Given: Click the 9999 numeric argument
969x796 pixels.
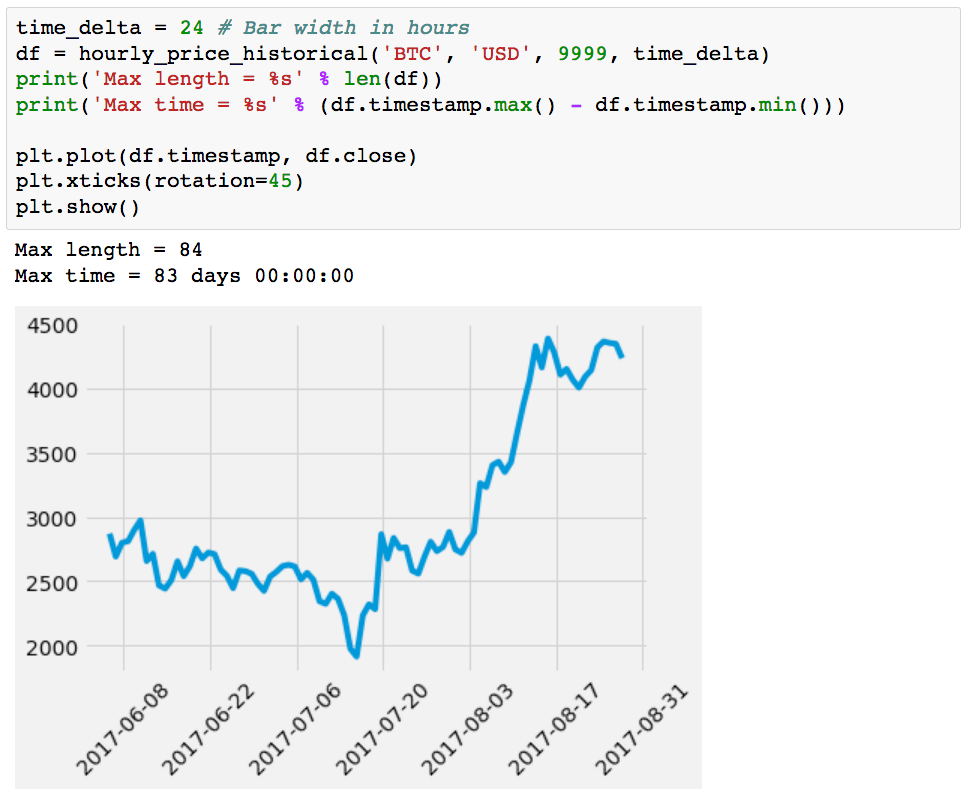Looking at the screenshot, I should coord(582,54).
